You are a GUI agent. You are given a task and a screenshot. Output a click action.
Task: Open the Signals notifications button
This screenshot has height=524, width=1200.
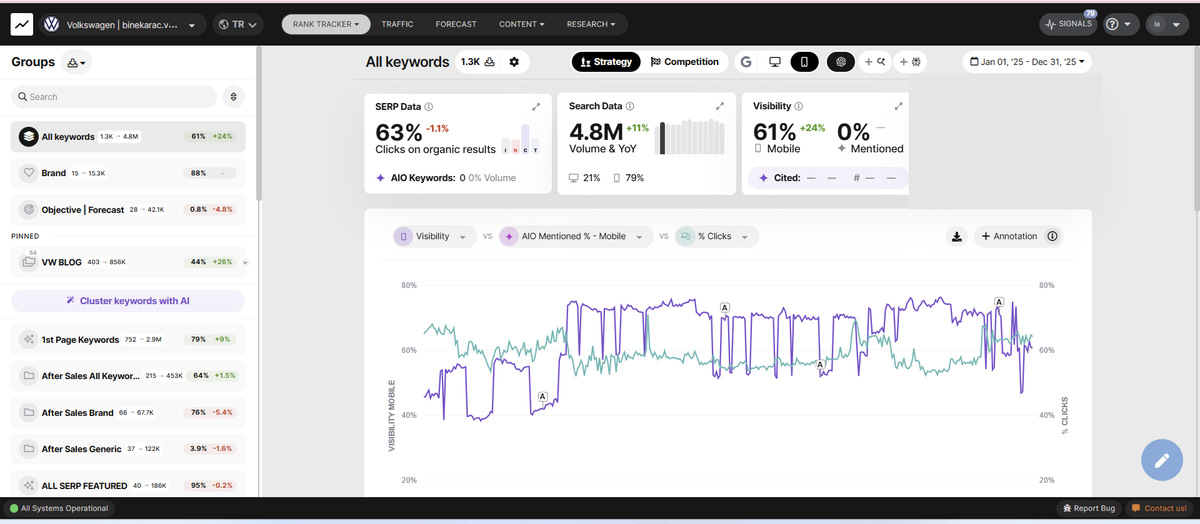[x=1068, y=24]
